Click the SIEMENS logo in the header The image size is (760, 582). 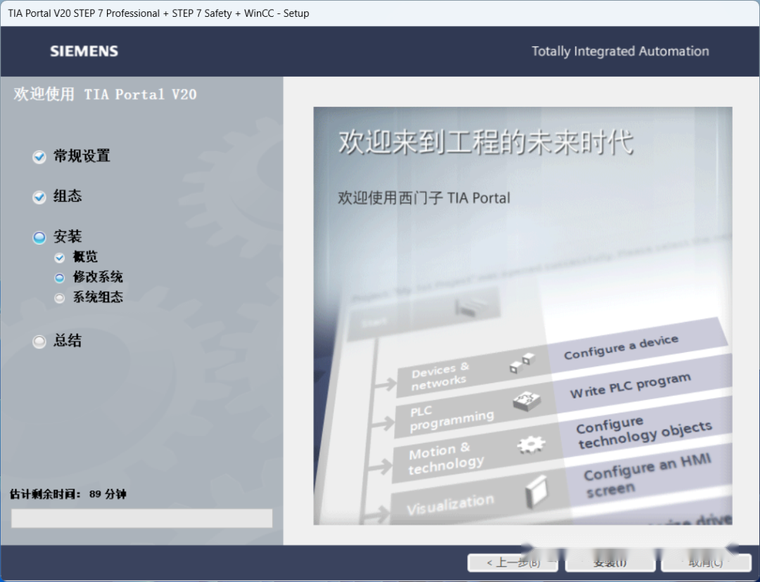pos(84,51)
